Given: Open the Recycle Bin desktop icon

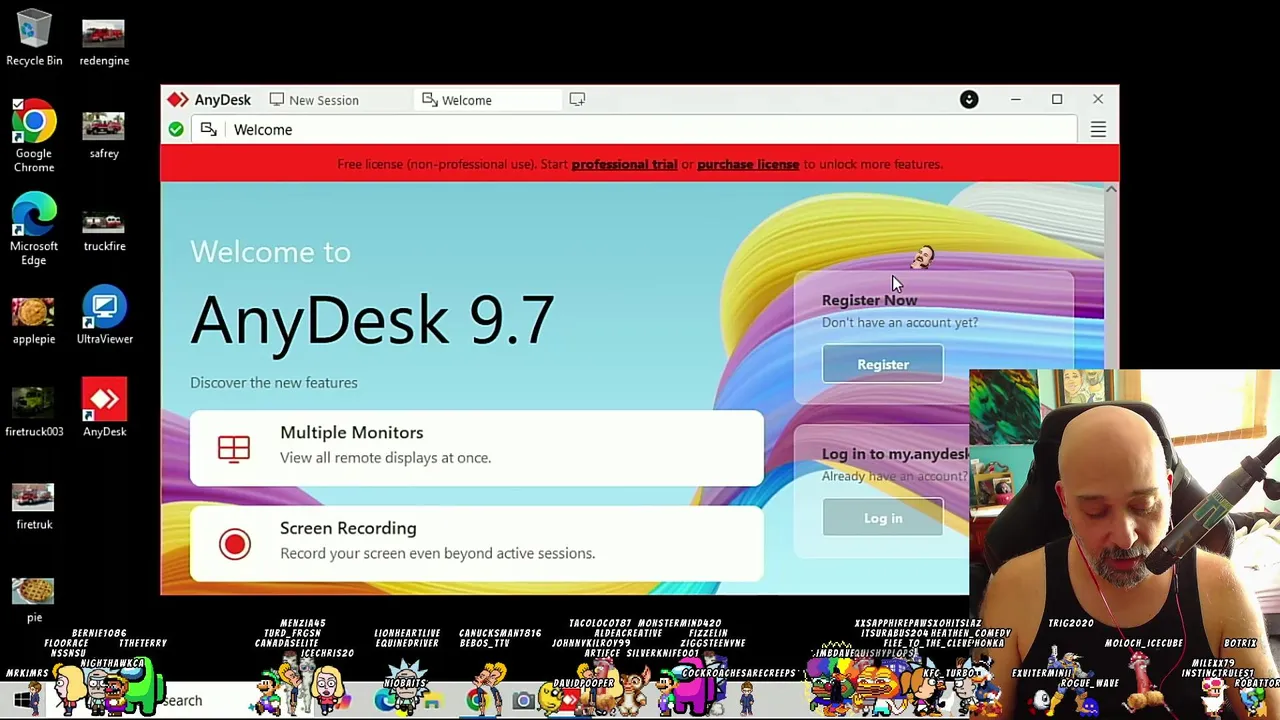Looking at the screenshot, I should click(x=34, y=38).
